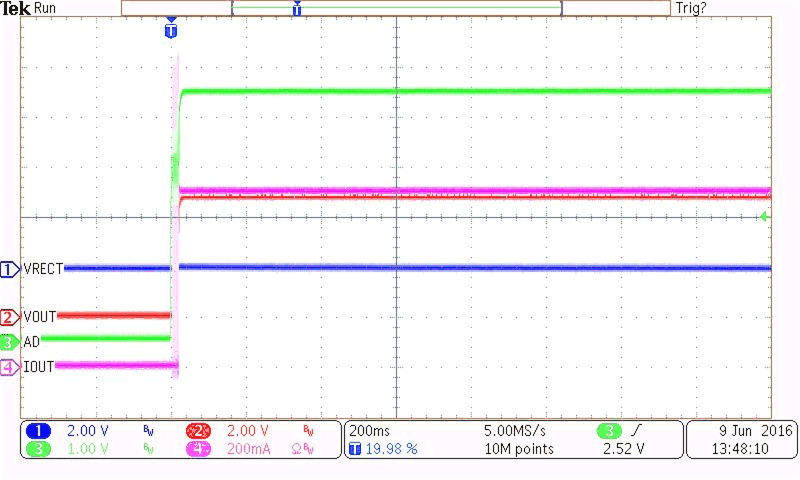The height and width of the screenshot is (480, 800).
Task: Click the channel 3 1.00 V scale value
Action: pos(88,449)
